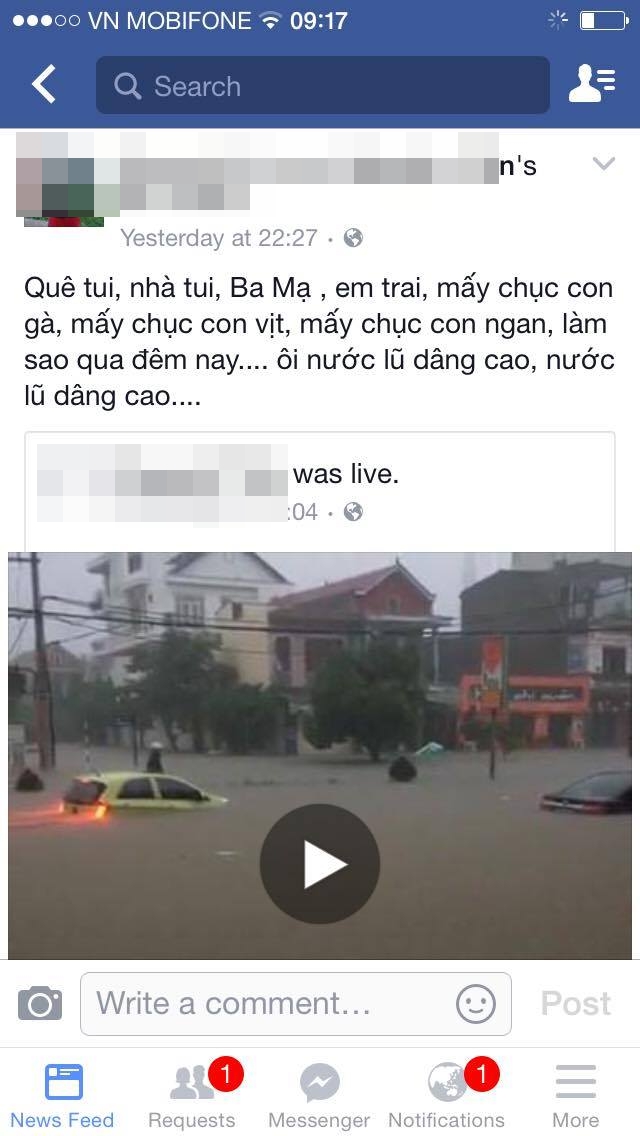640x1136 pixels.
Task: Open the Notifications tab
Action: pos(446,1096)
